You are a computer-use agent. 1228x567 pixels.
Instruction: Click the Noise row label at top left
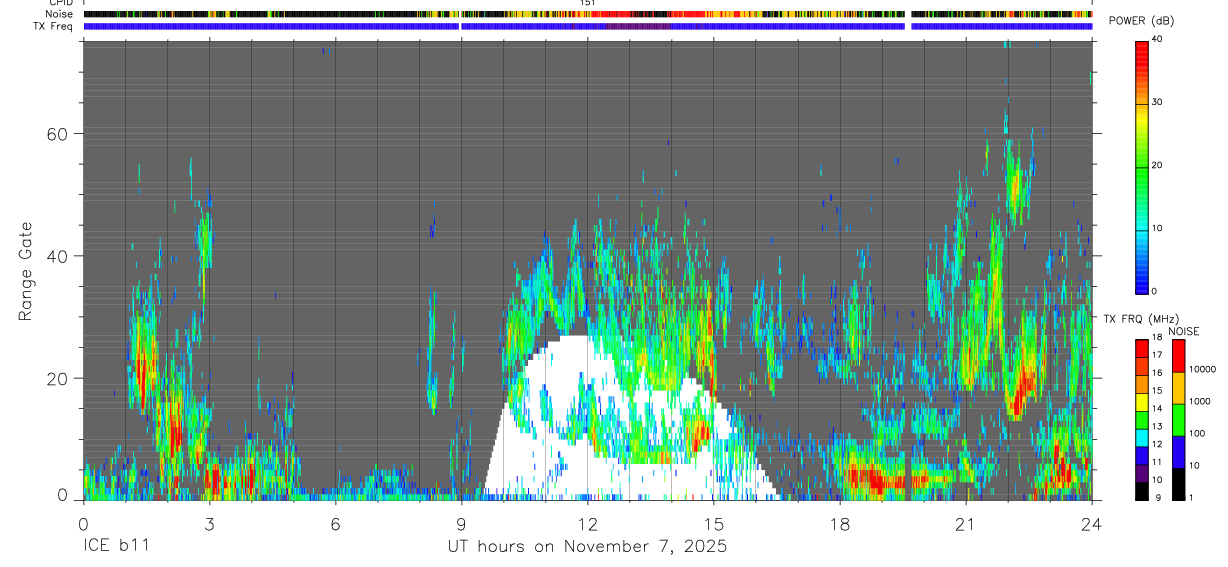coord(60,14)
